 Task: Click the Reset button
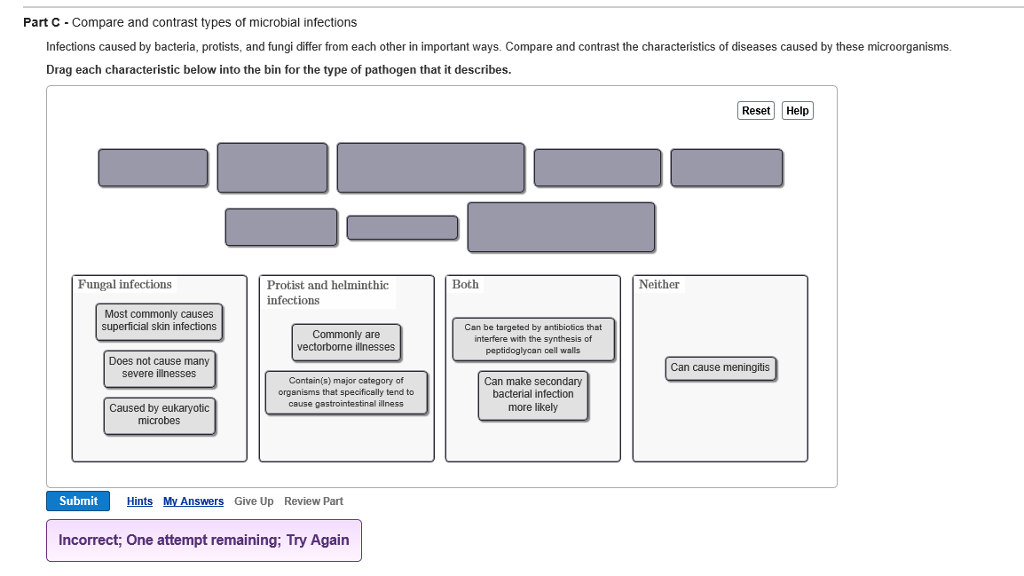(756, 110)
